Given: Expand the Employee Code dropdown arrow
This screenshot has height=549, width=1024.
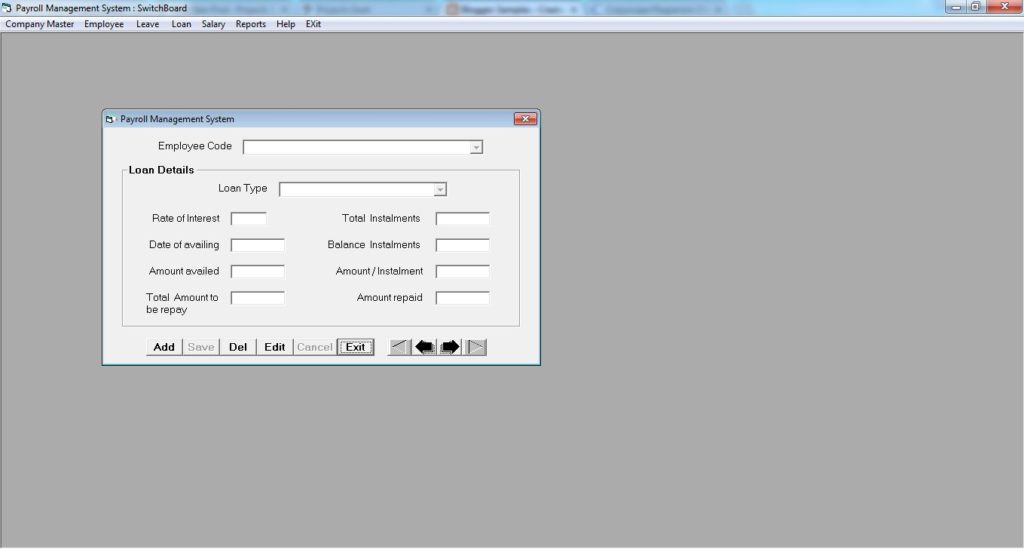Looking at the screenshot, I should coord(476,148).
